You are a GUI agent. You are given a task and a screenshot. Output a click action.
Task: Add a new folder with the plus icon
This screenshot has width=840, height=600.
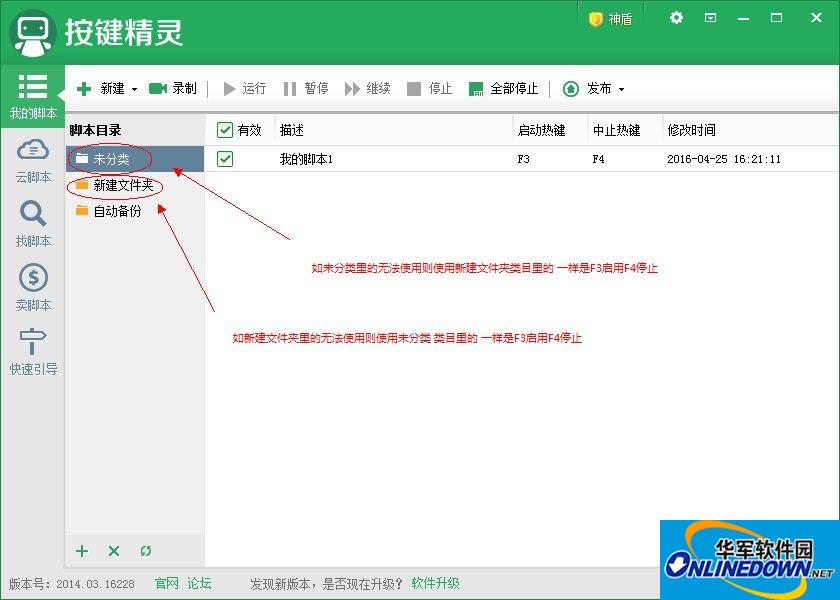click(82, 551)
